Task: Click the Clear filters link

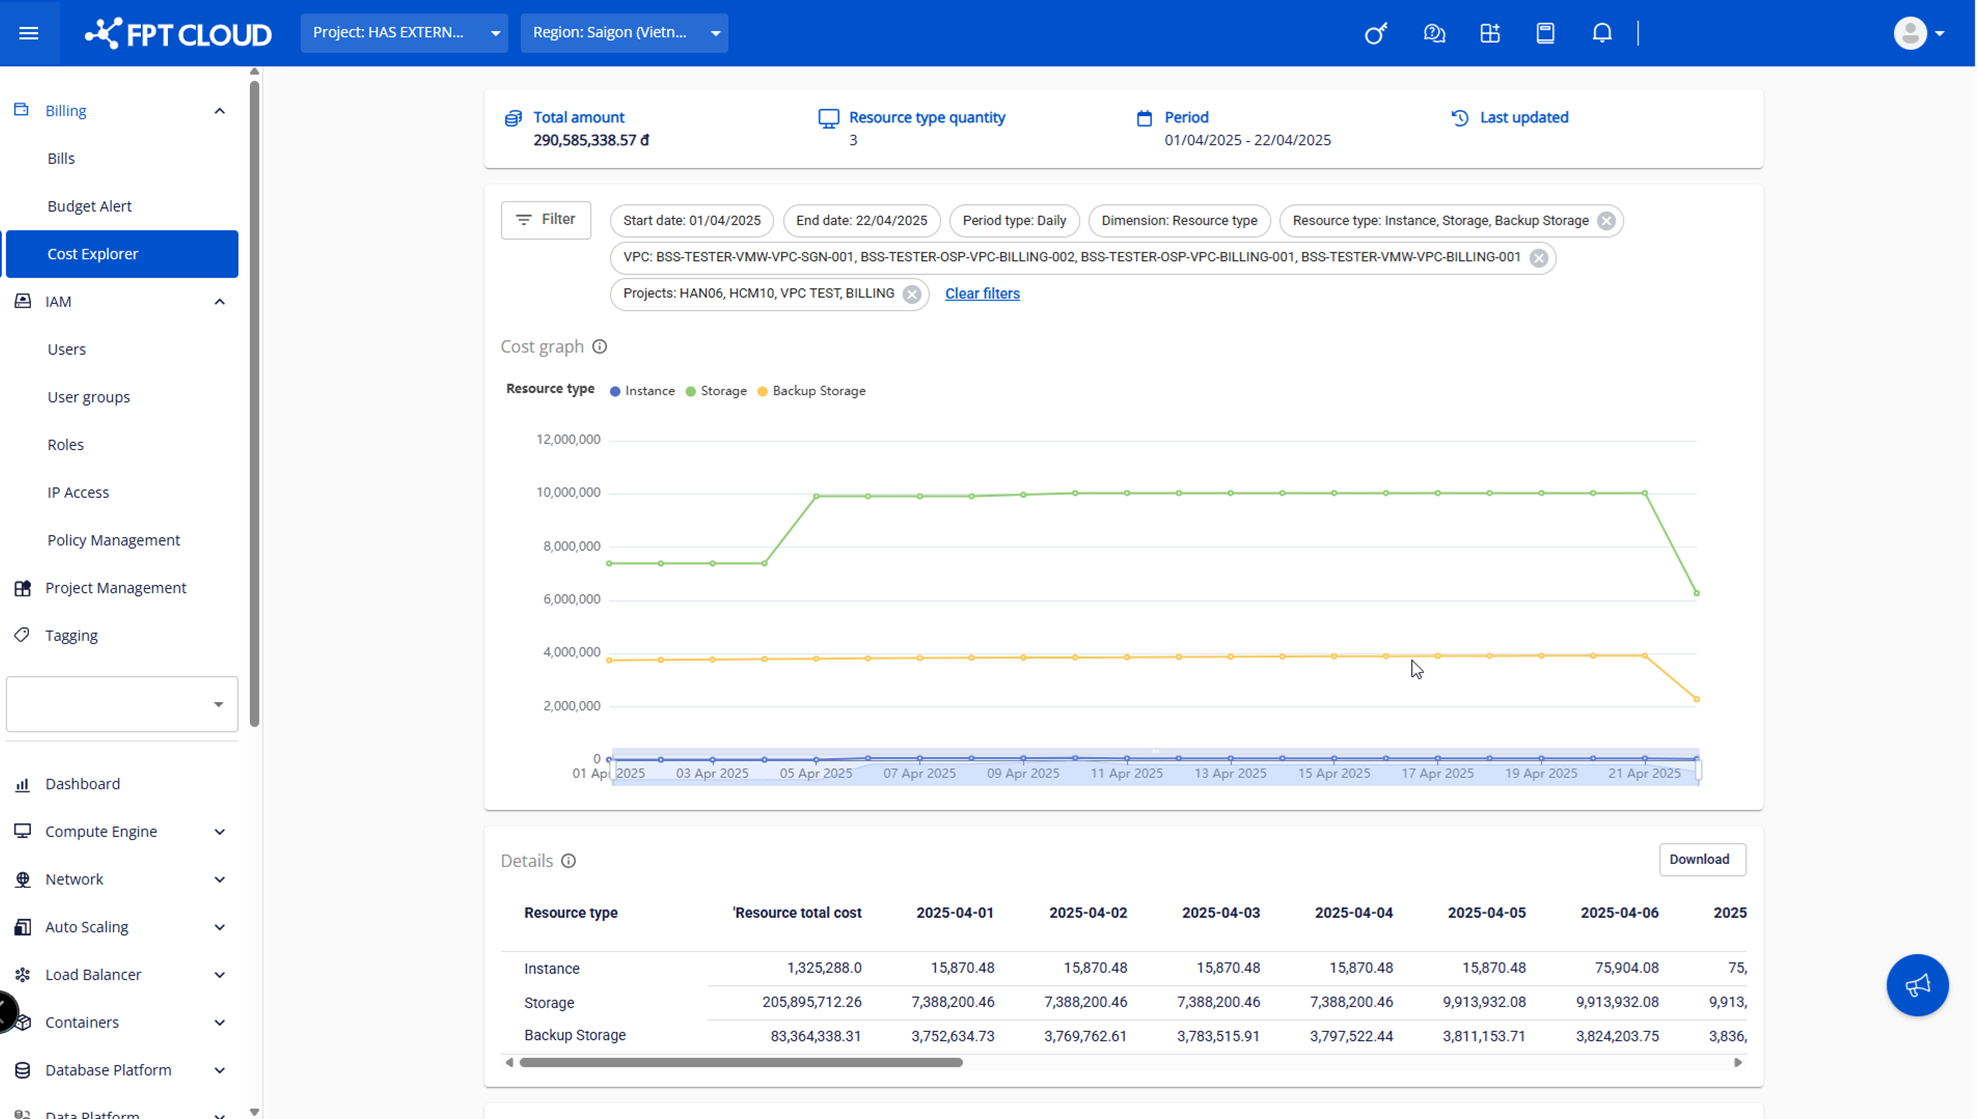Action: pos(981,293)
